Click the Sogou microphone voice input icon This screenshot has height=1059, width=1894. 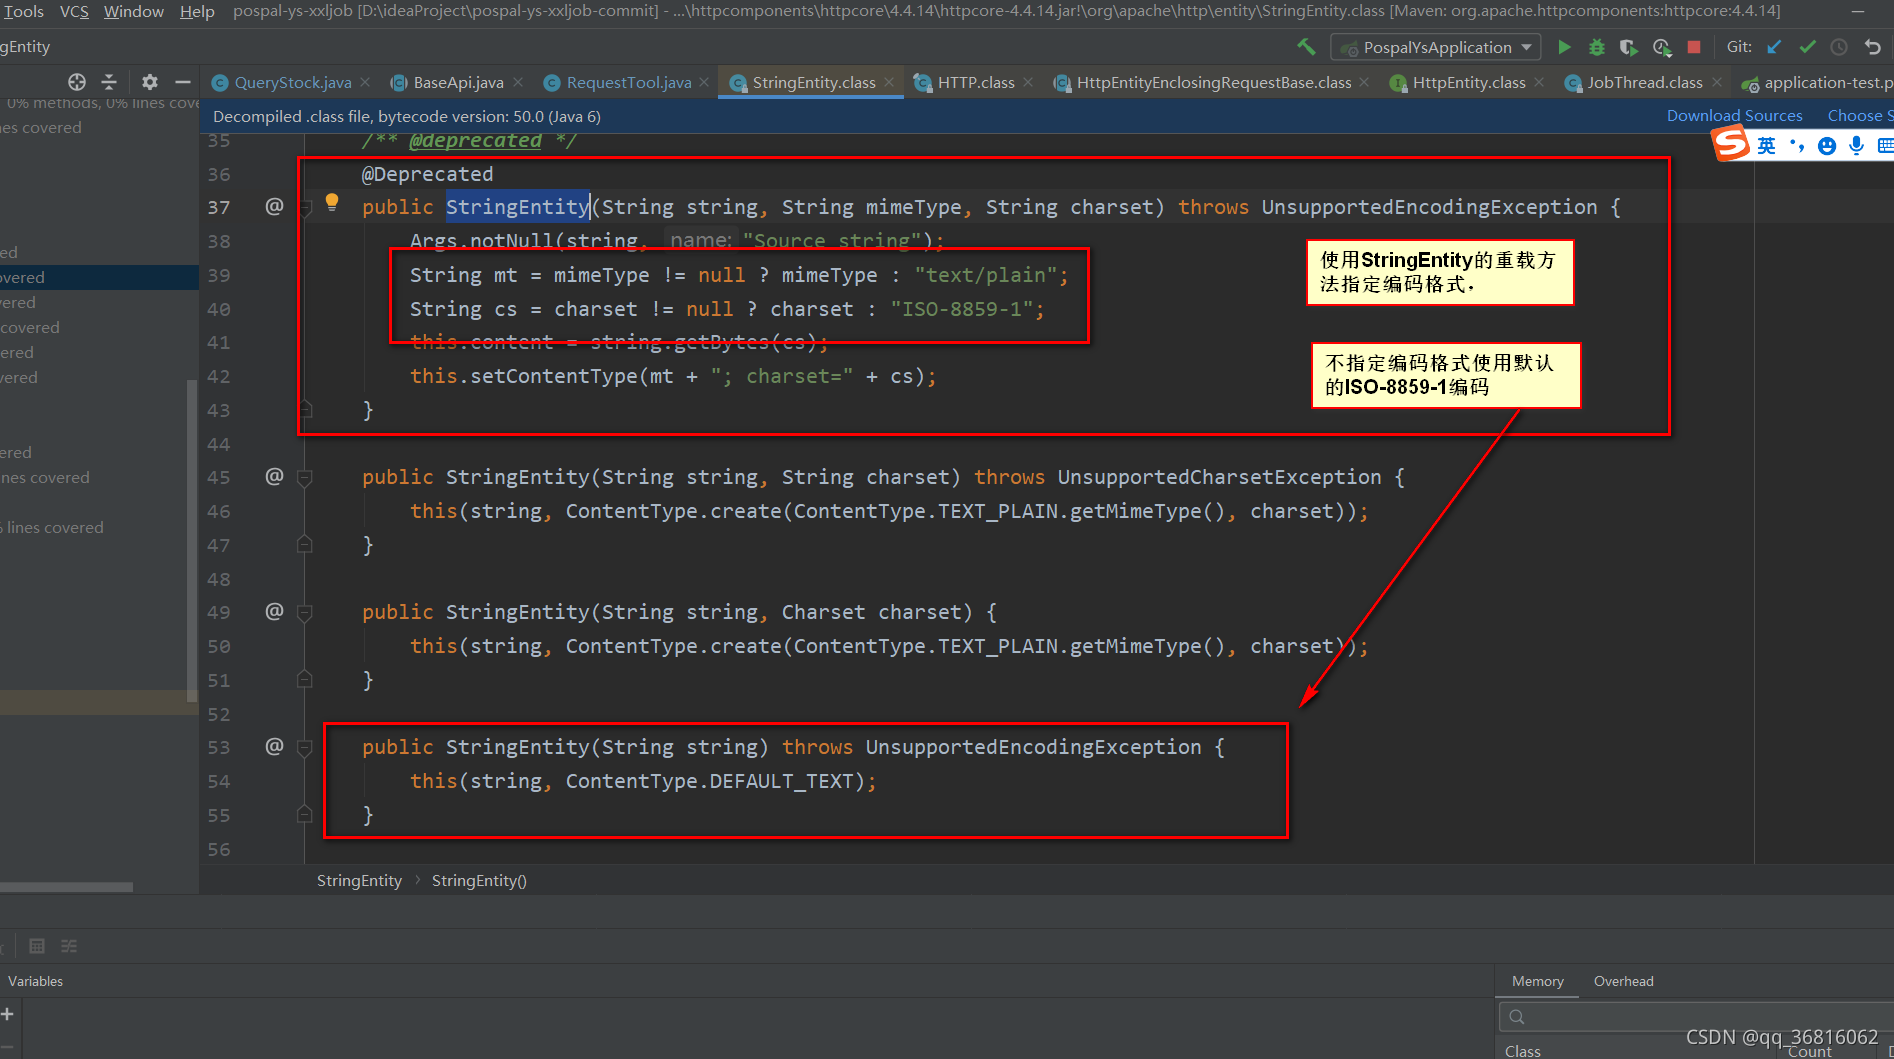tap(1856, 146)
